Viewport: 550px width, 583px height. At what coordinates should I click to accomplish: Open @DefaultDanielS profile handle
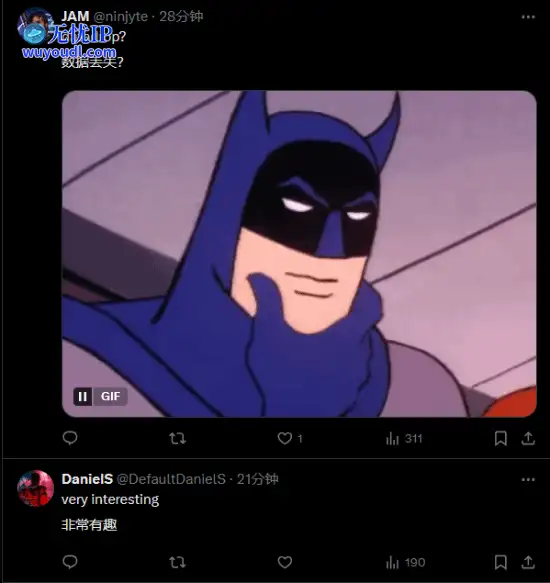171,479
